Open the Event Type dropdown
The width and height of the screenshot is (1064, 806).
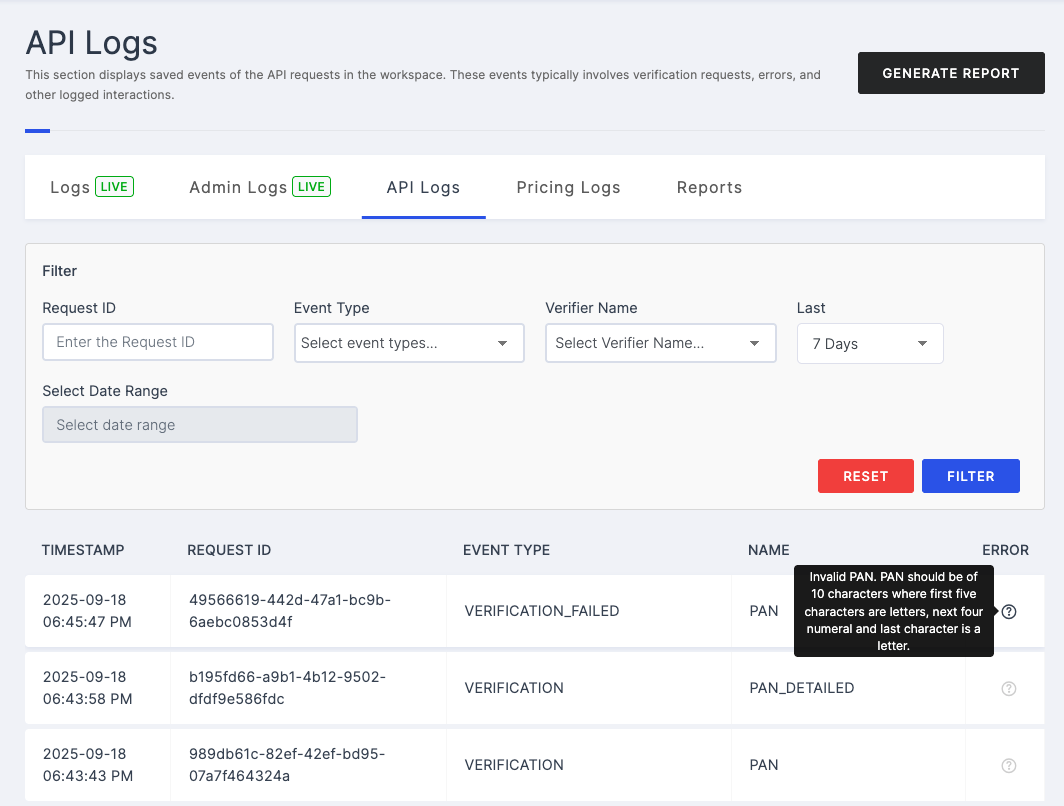pyautogui.click(x=409, y=343)
